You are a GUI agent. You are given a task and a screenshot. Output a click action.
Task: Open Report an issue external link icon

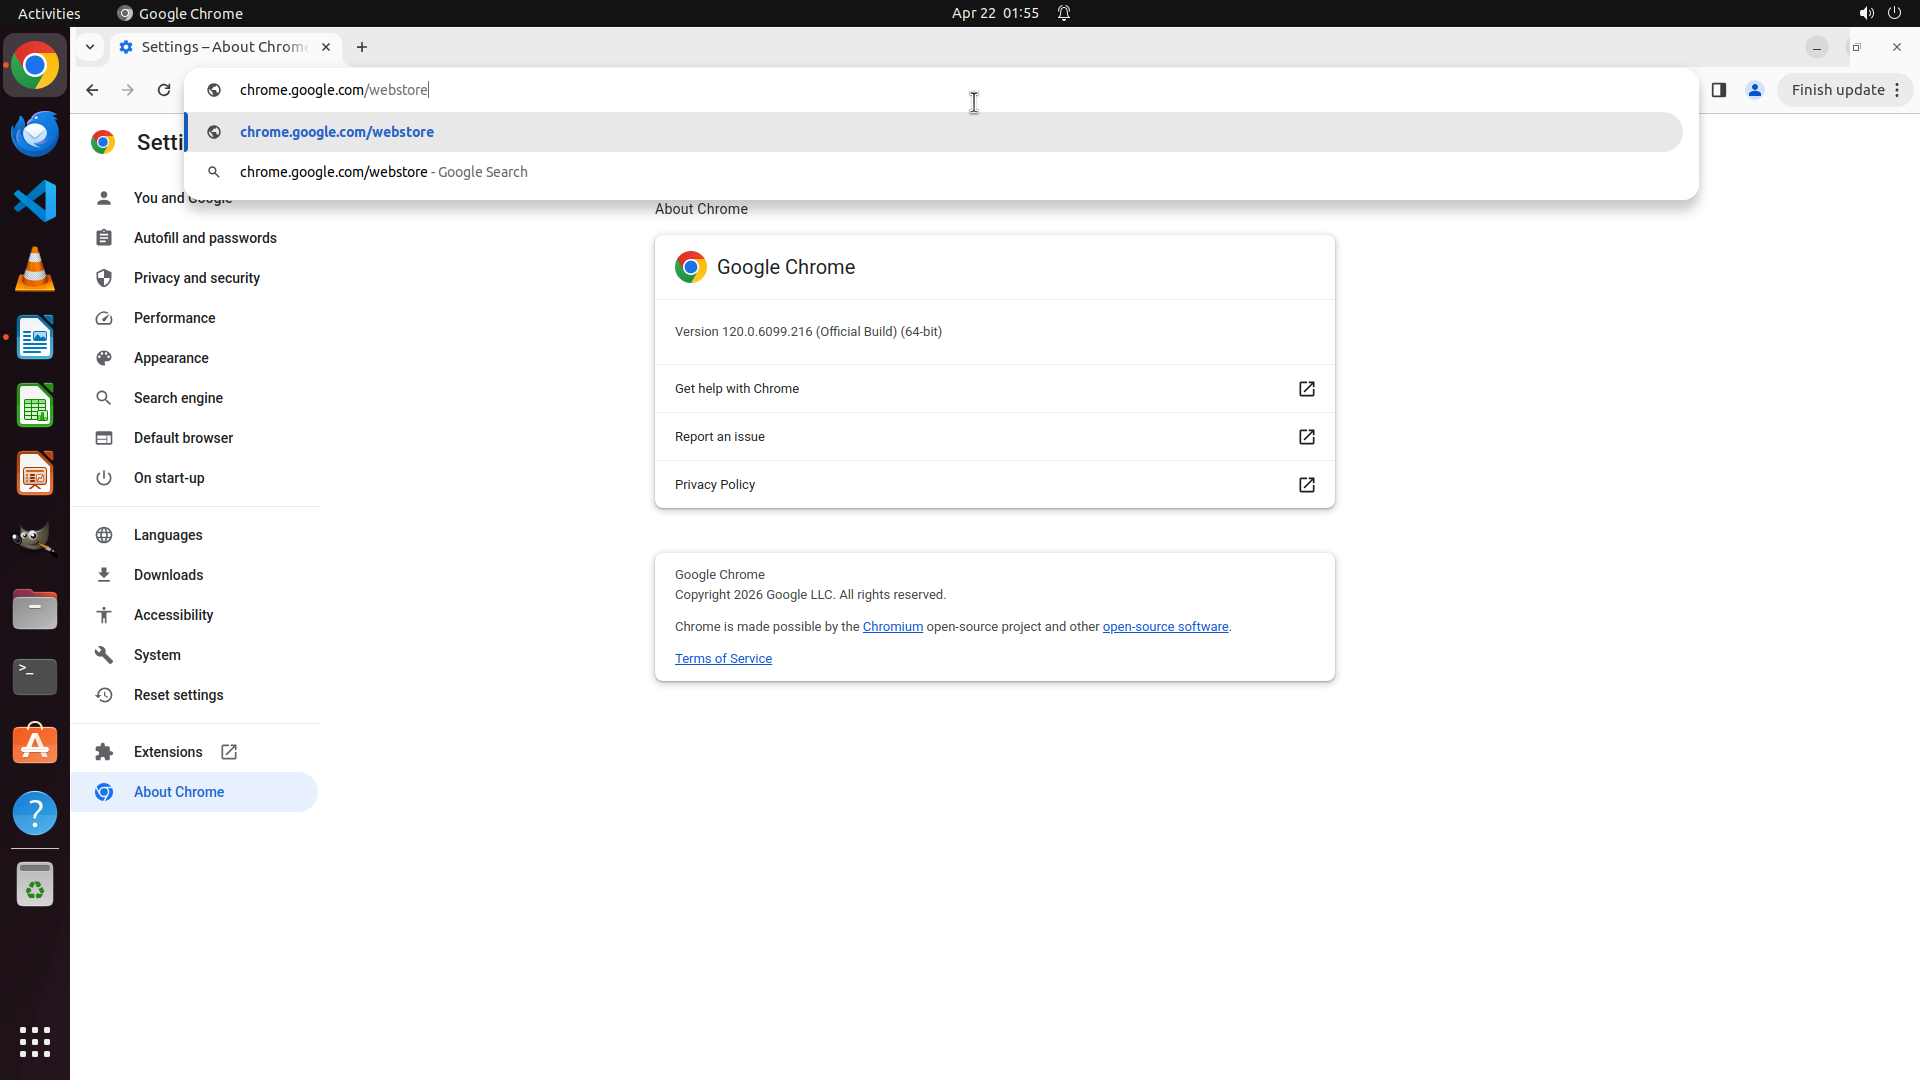1306,437
